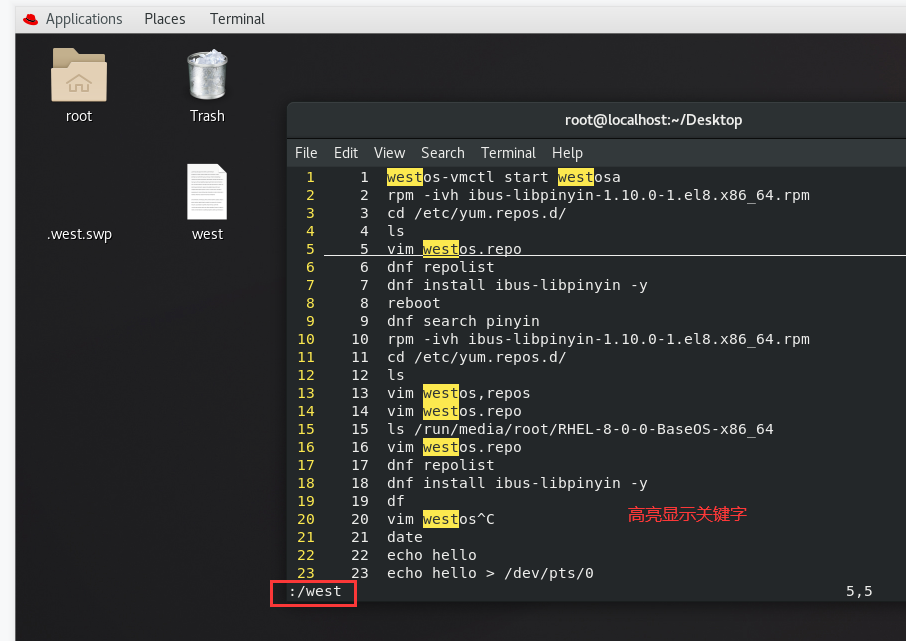Click the red annotation text reading 高亮显示关键字
Viewport: 906px width, 641px height.
tap(686, 512)
